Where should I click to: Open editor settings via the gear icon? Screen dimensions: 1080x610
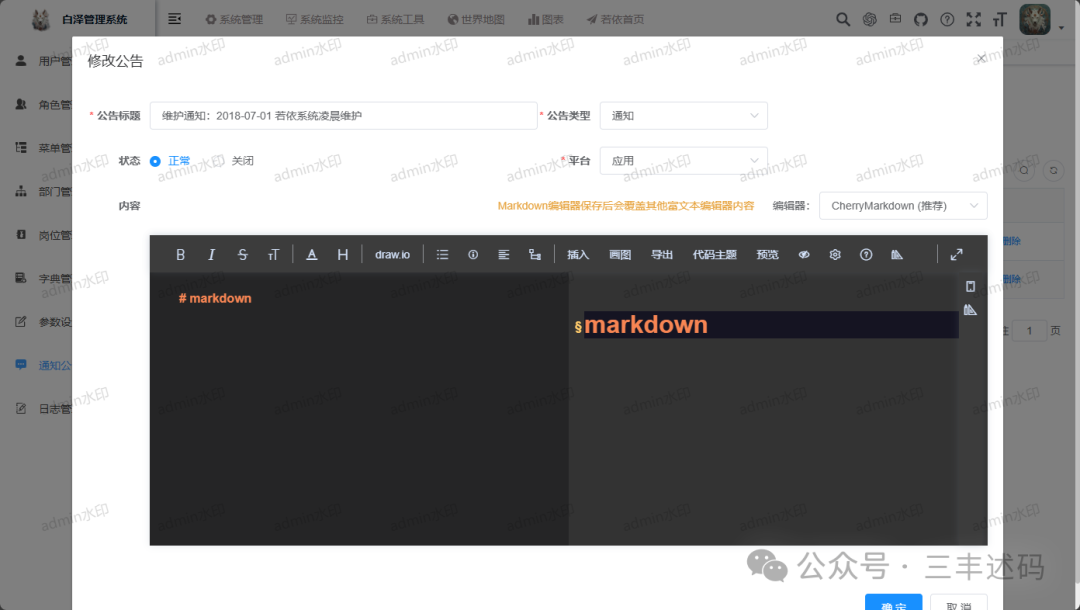(835, 255)
